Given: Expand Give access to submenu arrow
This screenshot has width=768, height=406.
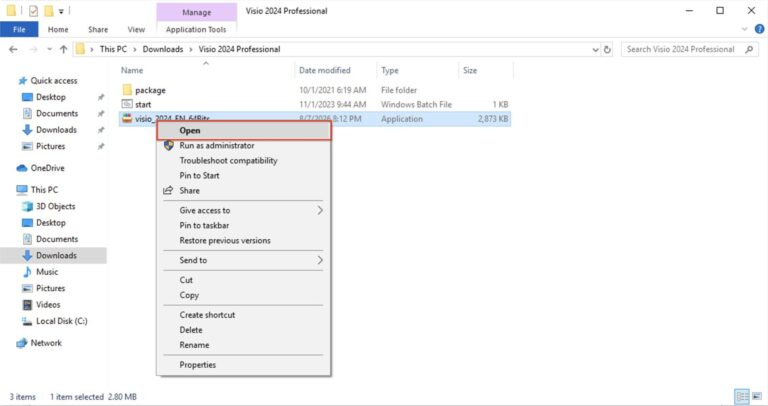Looking at the screenshot, I should tap(320, 210).
